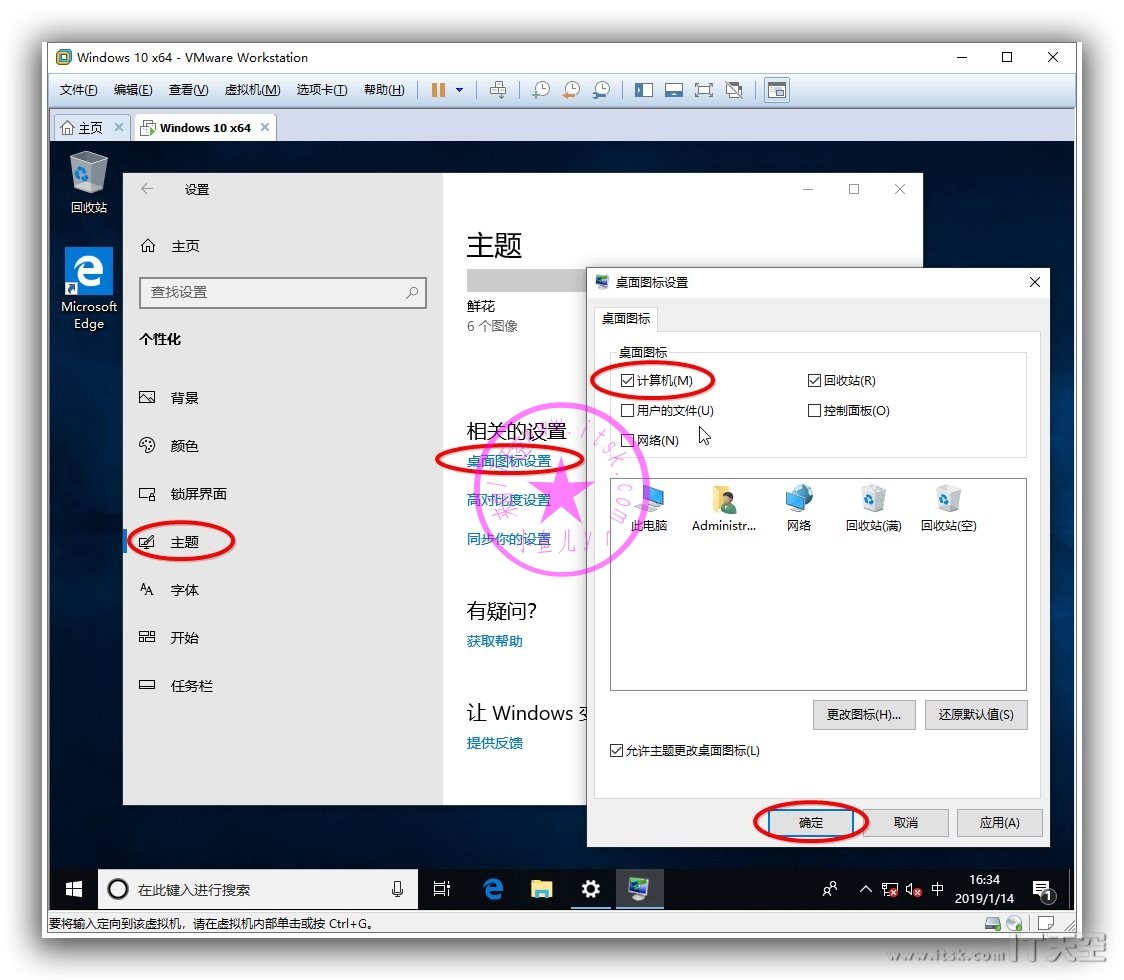Click the 还原默认值(S) button

click(x=976, y=715)
